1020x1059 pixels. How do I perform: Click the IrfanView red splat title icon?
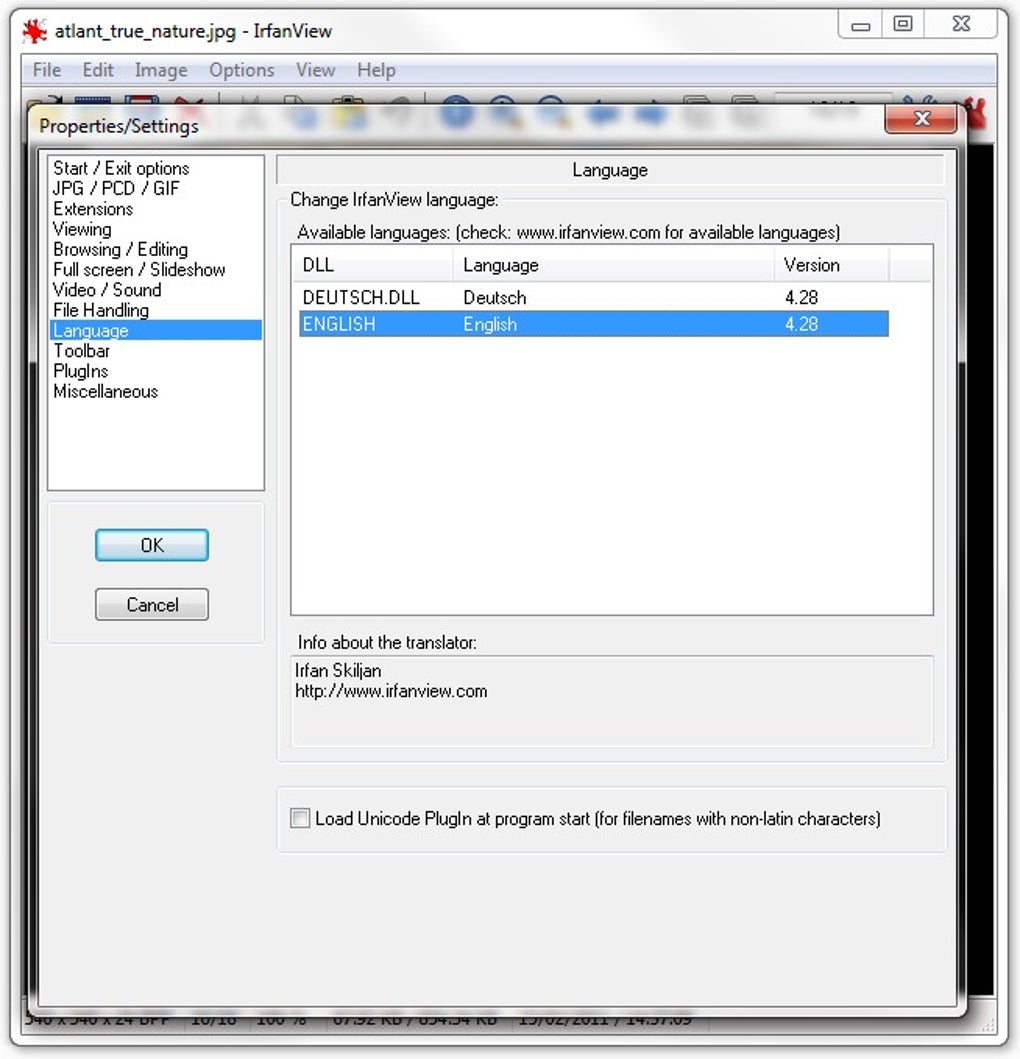point(34,31)
